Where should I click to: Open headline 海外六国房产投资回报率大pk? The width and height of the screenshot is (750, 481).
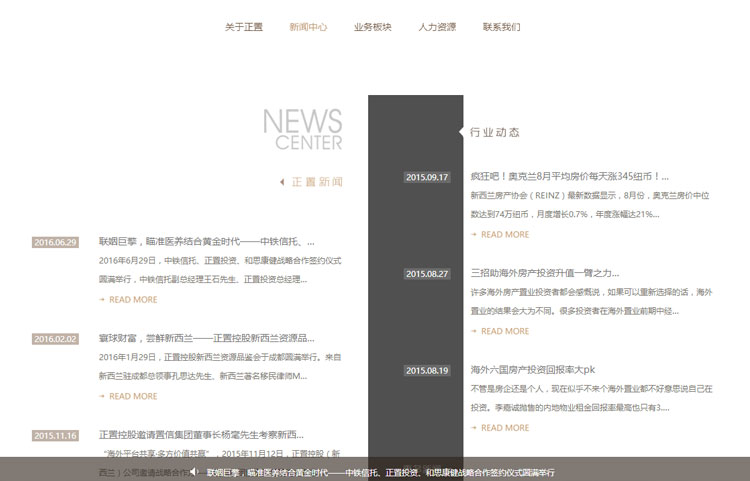tap(533, 370)
